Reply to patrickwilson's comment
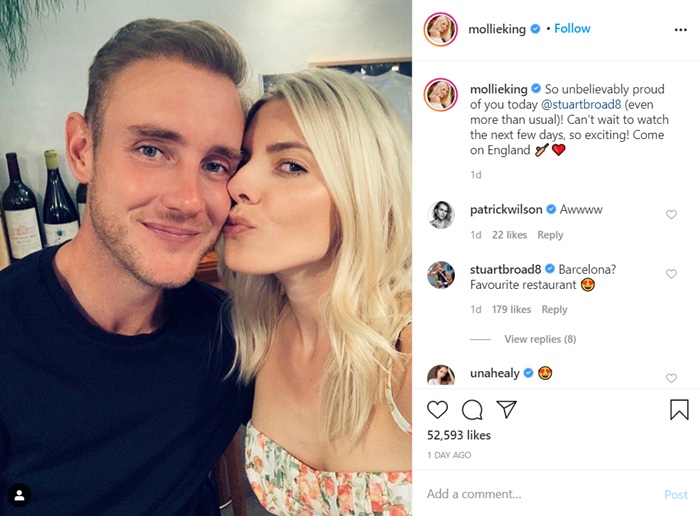Screen dimensions: 700x516 (x=550, y=235)
